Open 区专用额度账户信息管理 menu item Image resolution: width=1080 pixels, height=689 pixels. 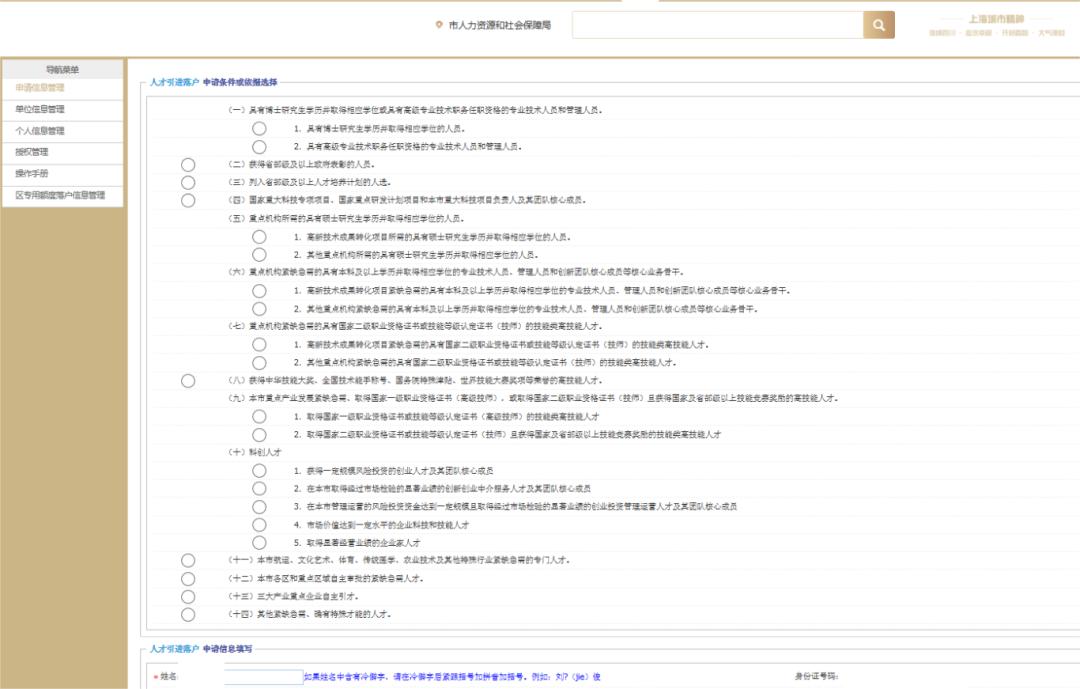62,195
